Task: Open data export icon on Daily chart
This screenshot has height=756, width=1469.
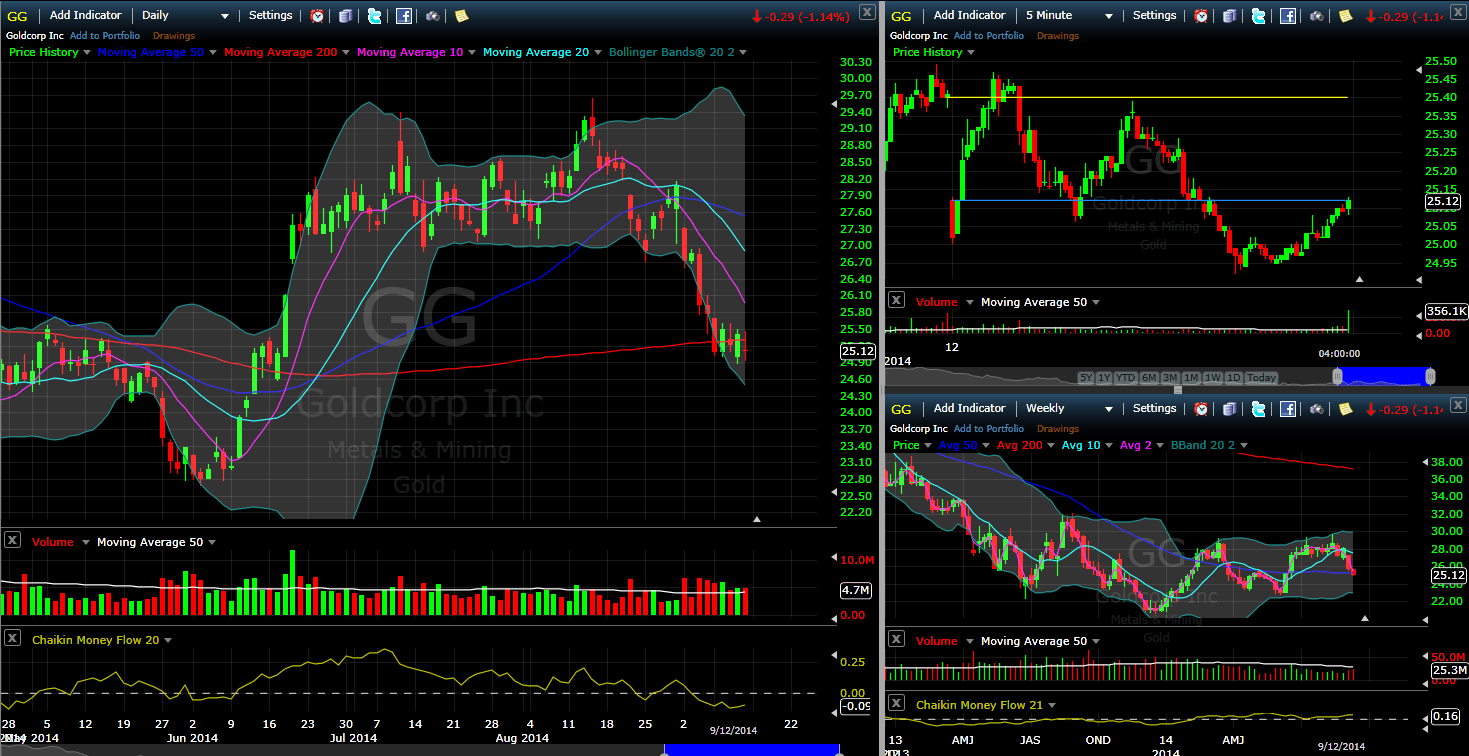Action: coord(345,16)
